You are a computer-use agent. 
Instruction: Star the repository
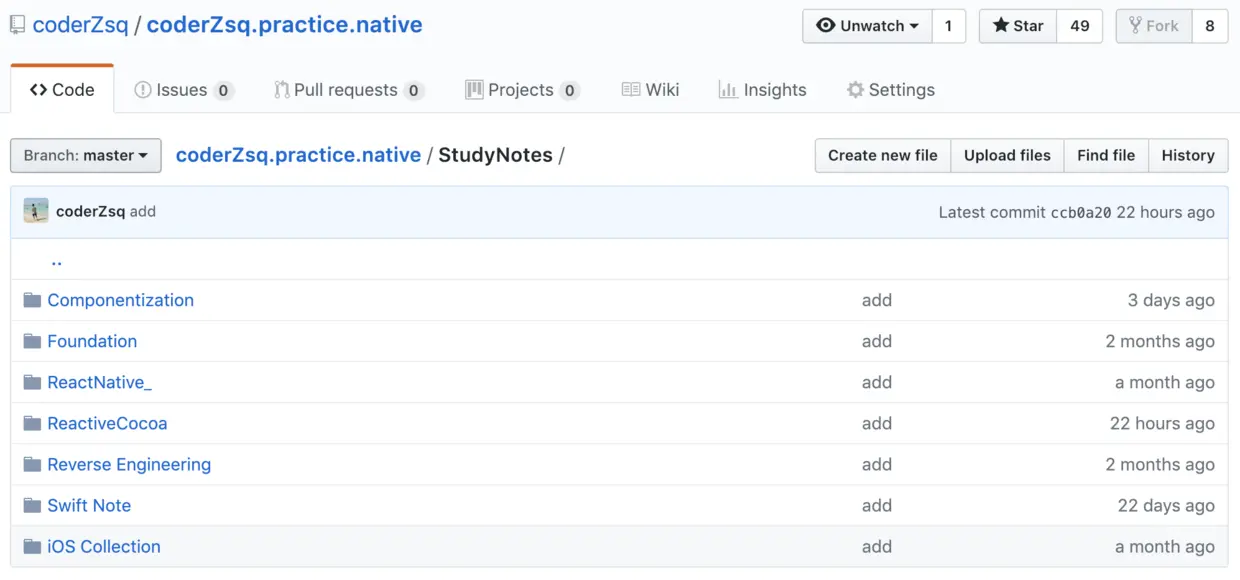click(x=1017, y=26)
